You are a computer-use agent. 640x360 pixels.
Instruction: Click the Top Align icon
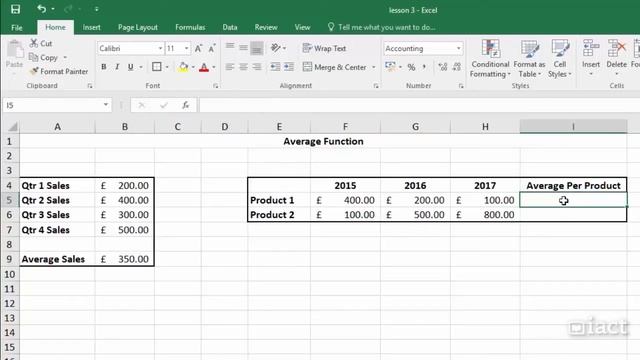pyautogui.click(x=230, y=48)
